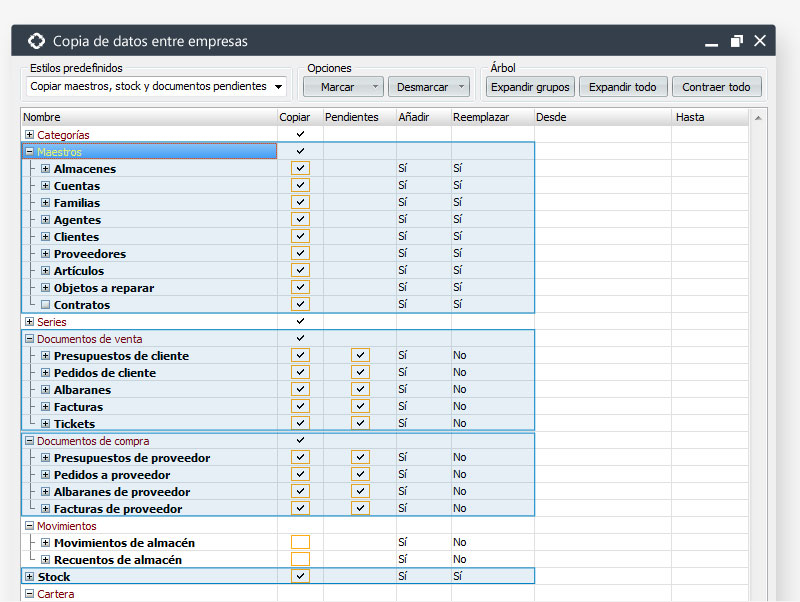The width and height of the screenshot is (800, 602).
Task: Expand the Categorías tree node
Action: 30,135
